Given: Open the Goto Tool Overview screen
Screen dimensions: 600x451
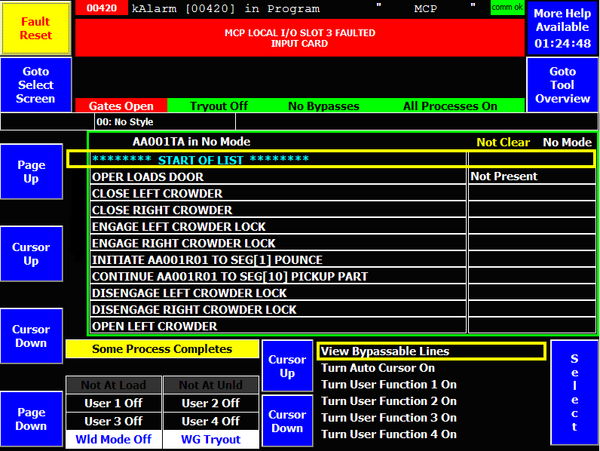Looking at the screenshot, I should (562, 86).
